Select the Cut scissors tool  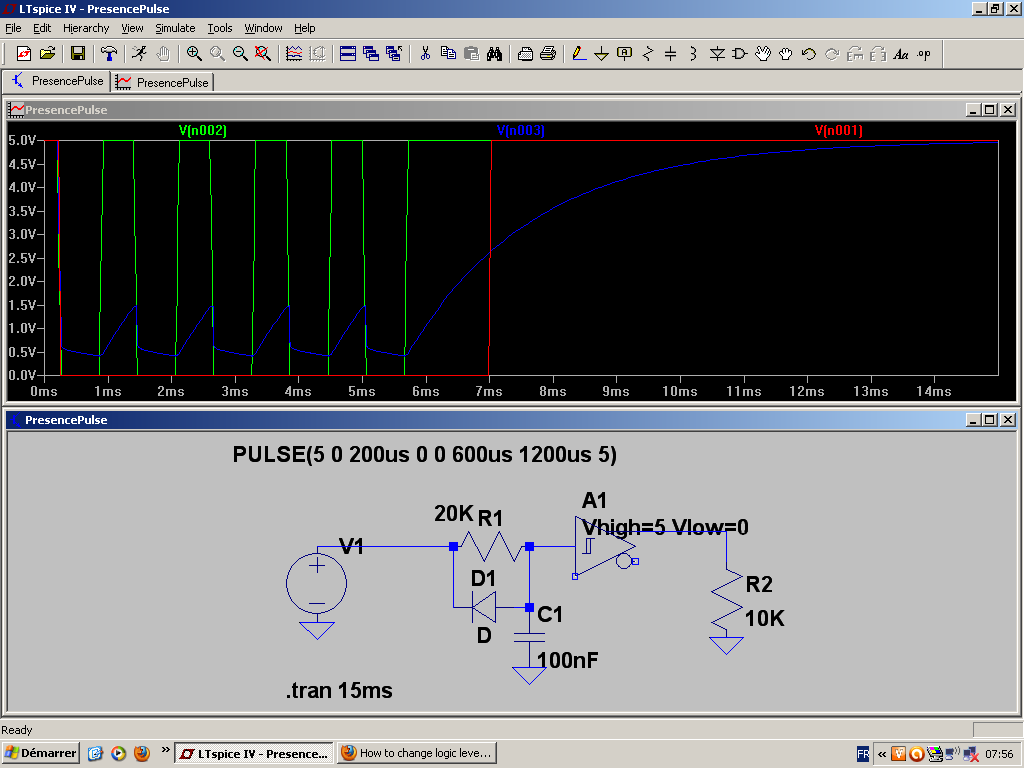(x=425, y=54)
